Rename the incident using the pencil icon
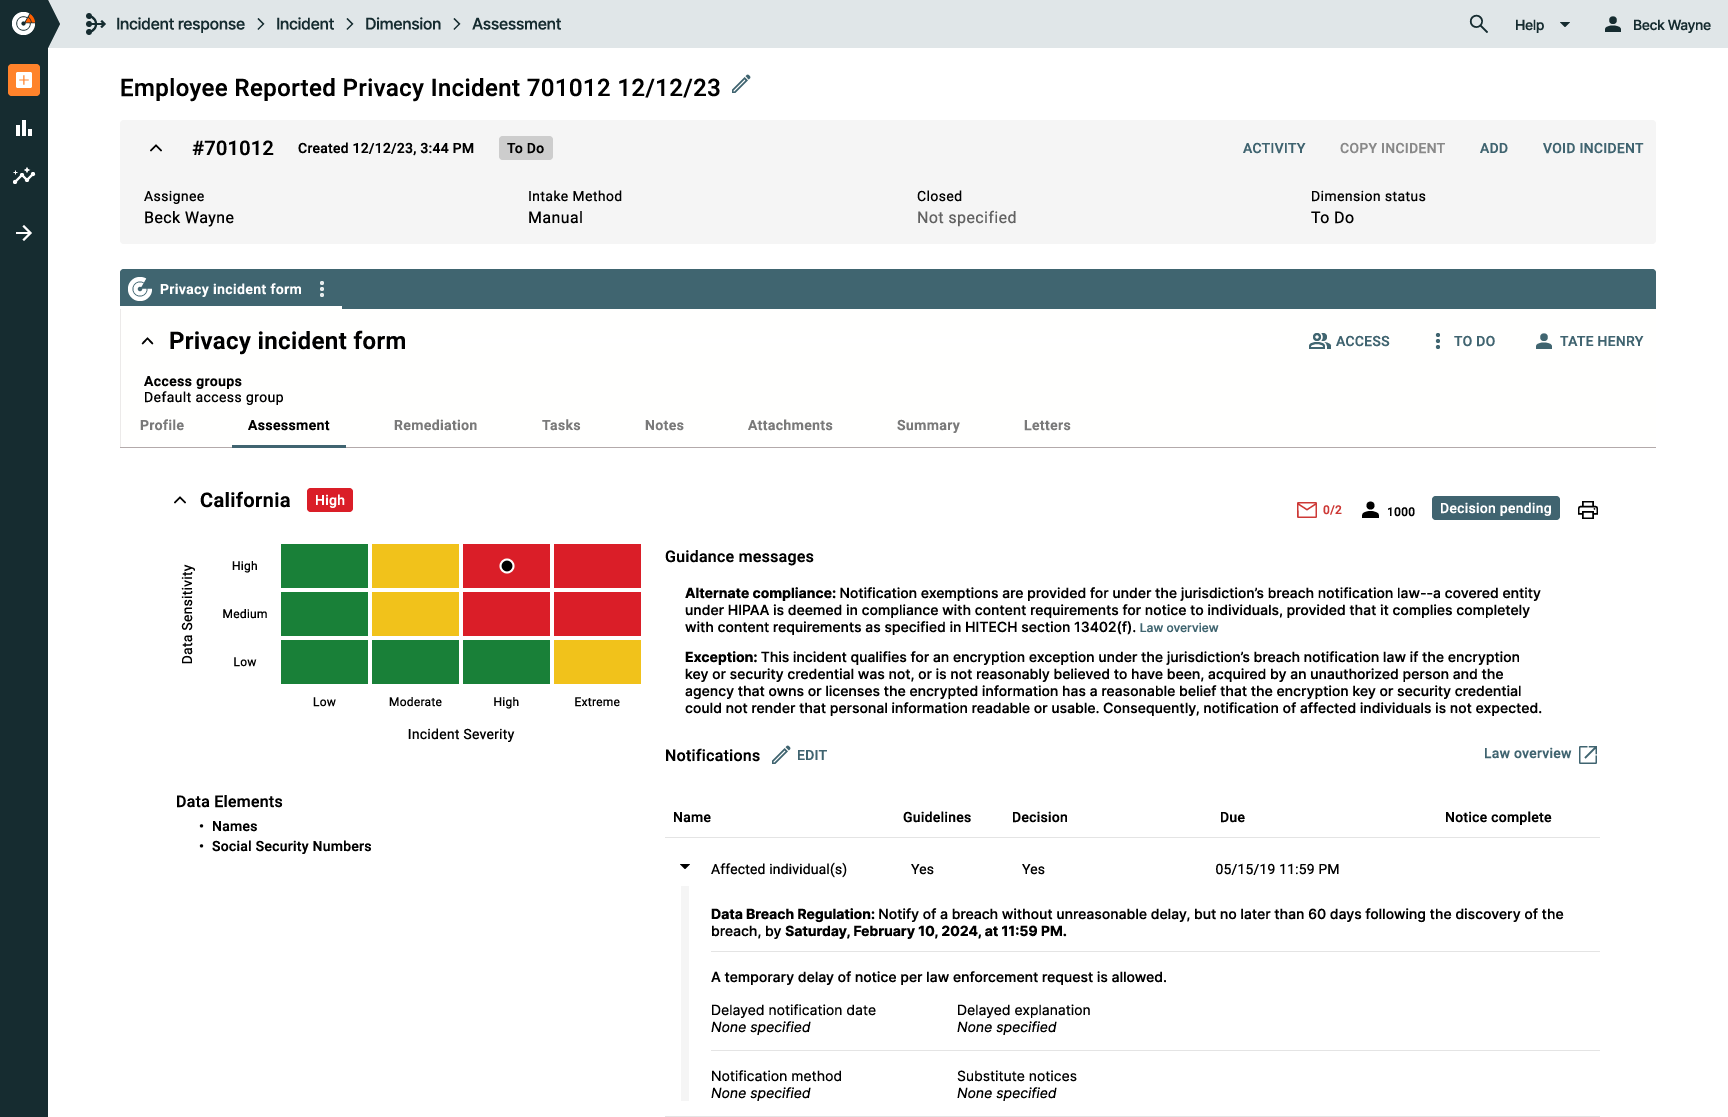The image size is (1728, 1117). click(740, 87)
